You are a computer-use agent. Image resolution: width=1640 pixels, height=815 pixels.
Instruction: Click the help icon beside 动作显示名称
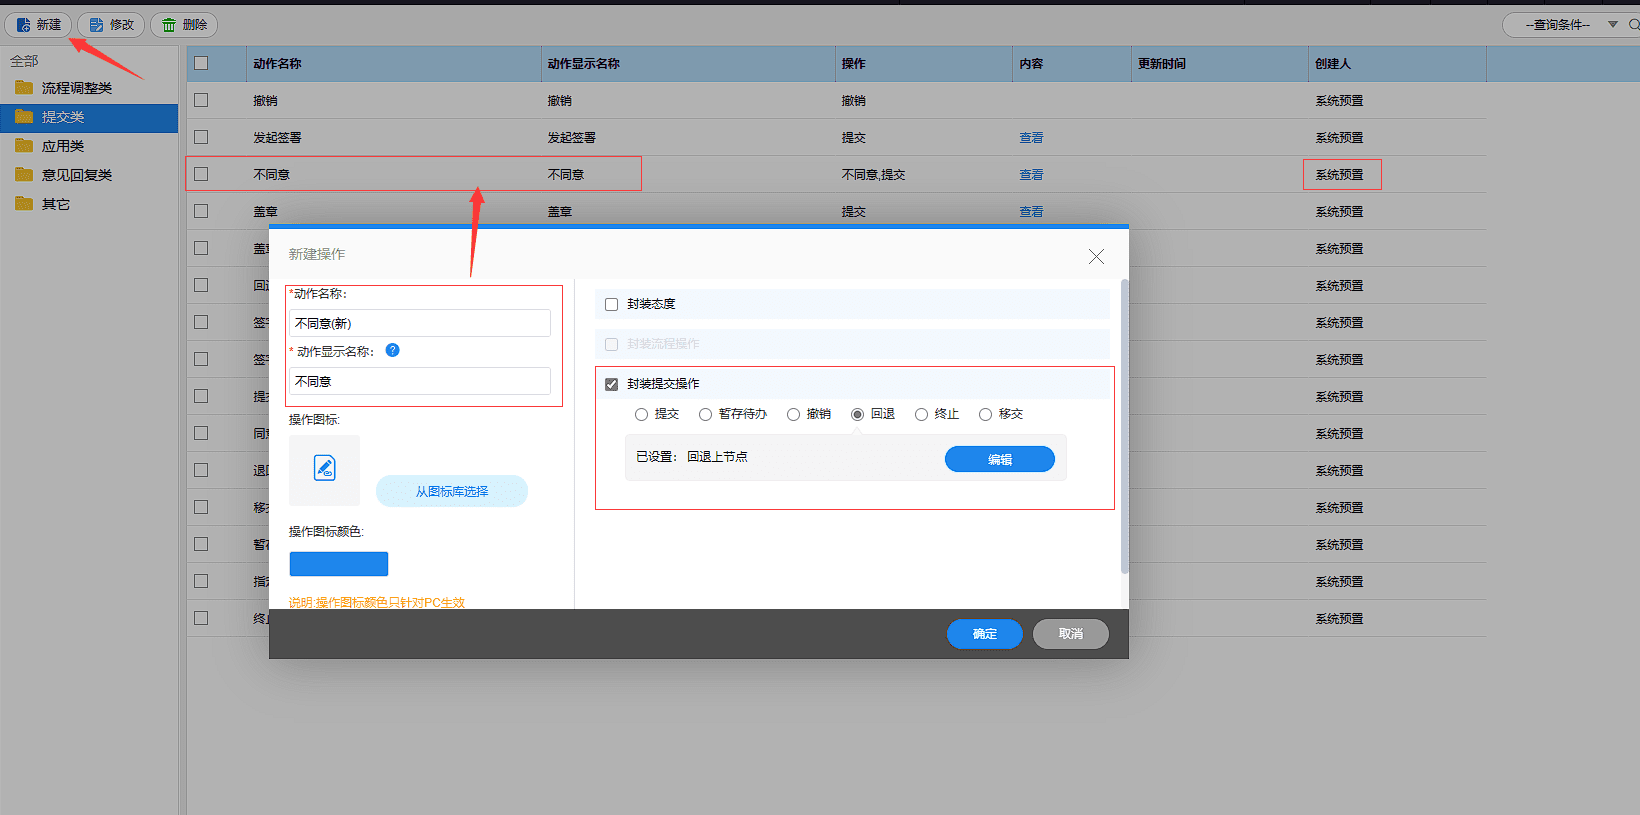[x=392, y=350]
